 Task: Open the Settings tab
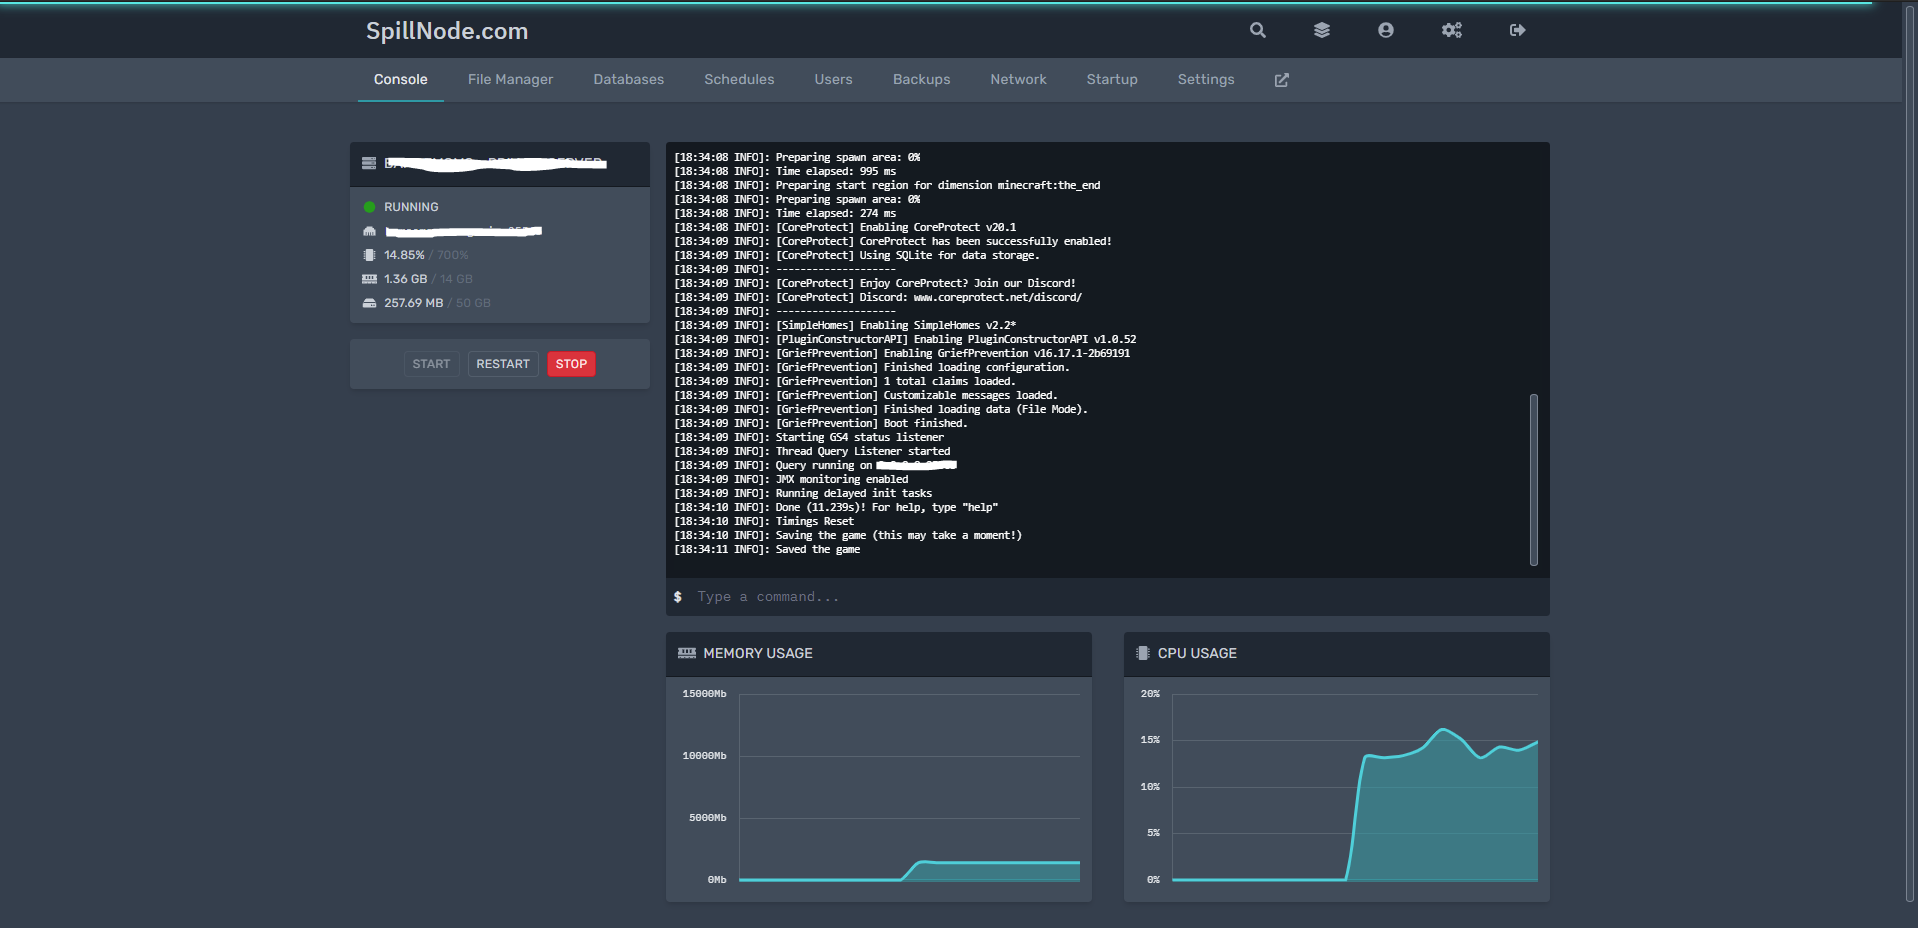tap(1206, 80)
